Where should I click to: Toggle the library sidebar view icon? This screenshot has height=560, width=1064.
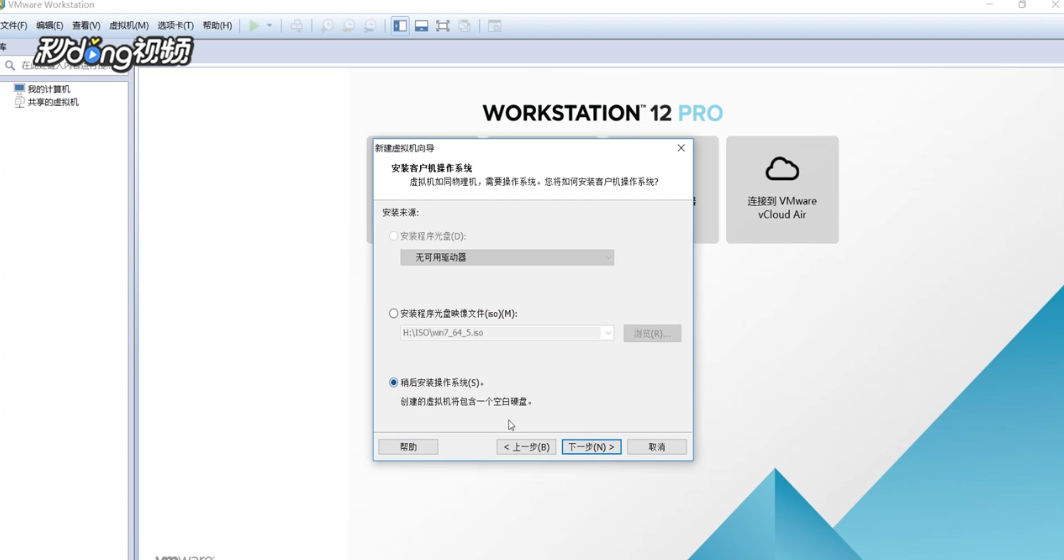point(400,26)
